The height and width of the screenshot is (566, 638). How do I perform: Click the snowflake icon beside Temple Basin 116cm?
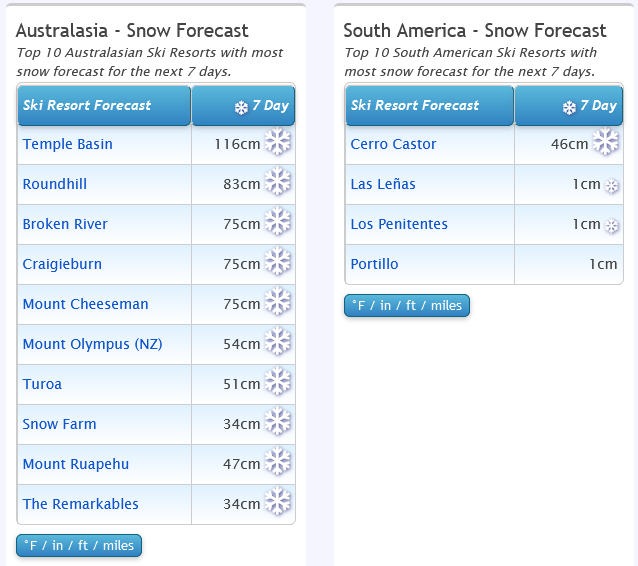[278, 142]
